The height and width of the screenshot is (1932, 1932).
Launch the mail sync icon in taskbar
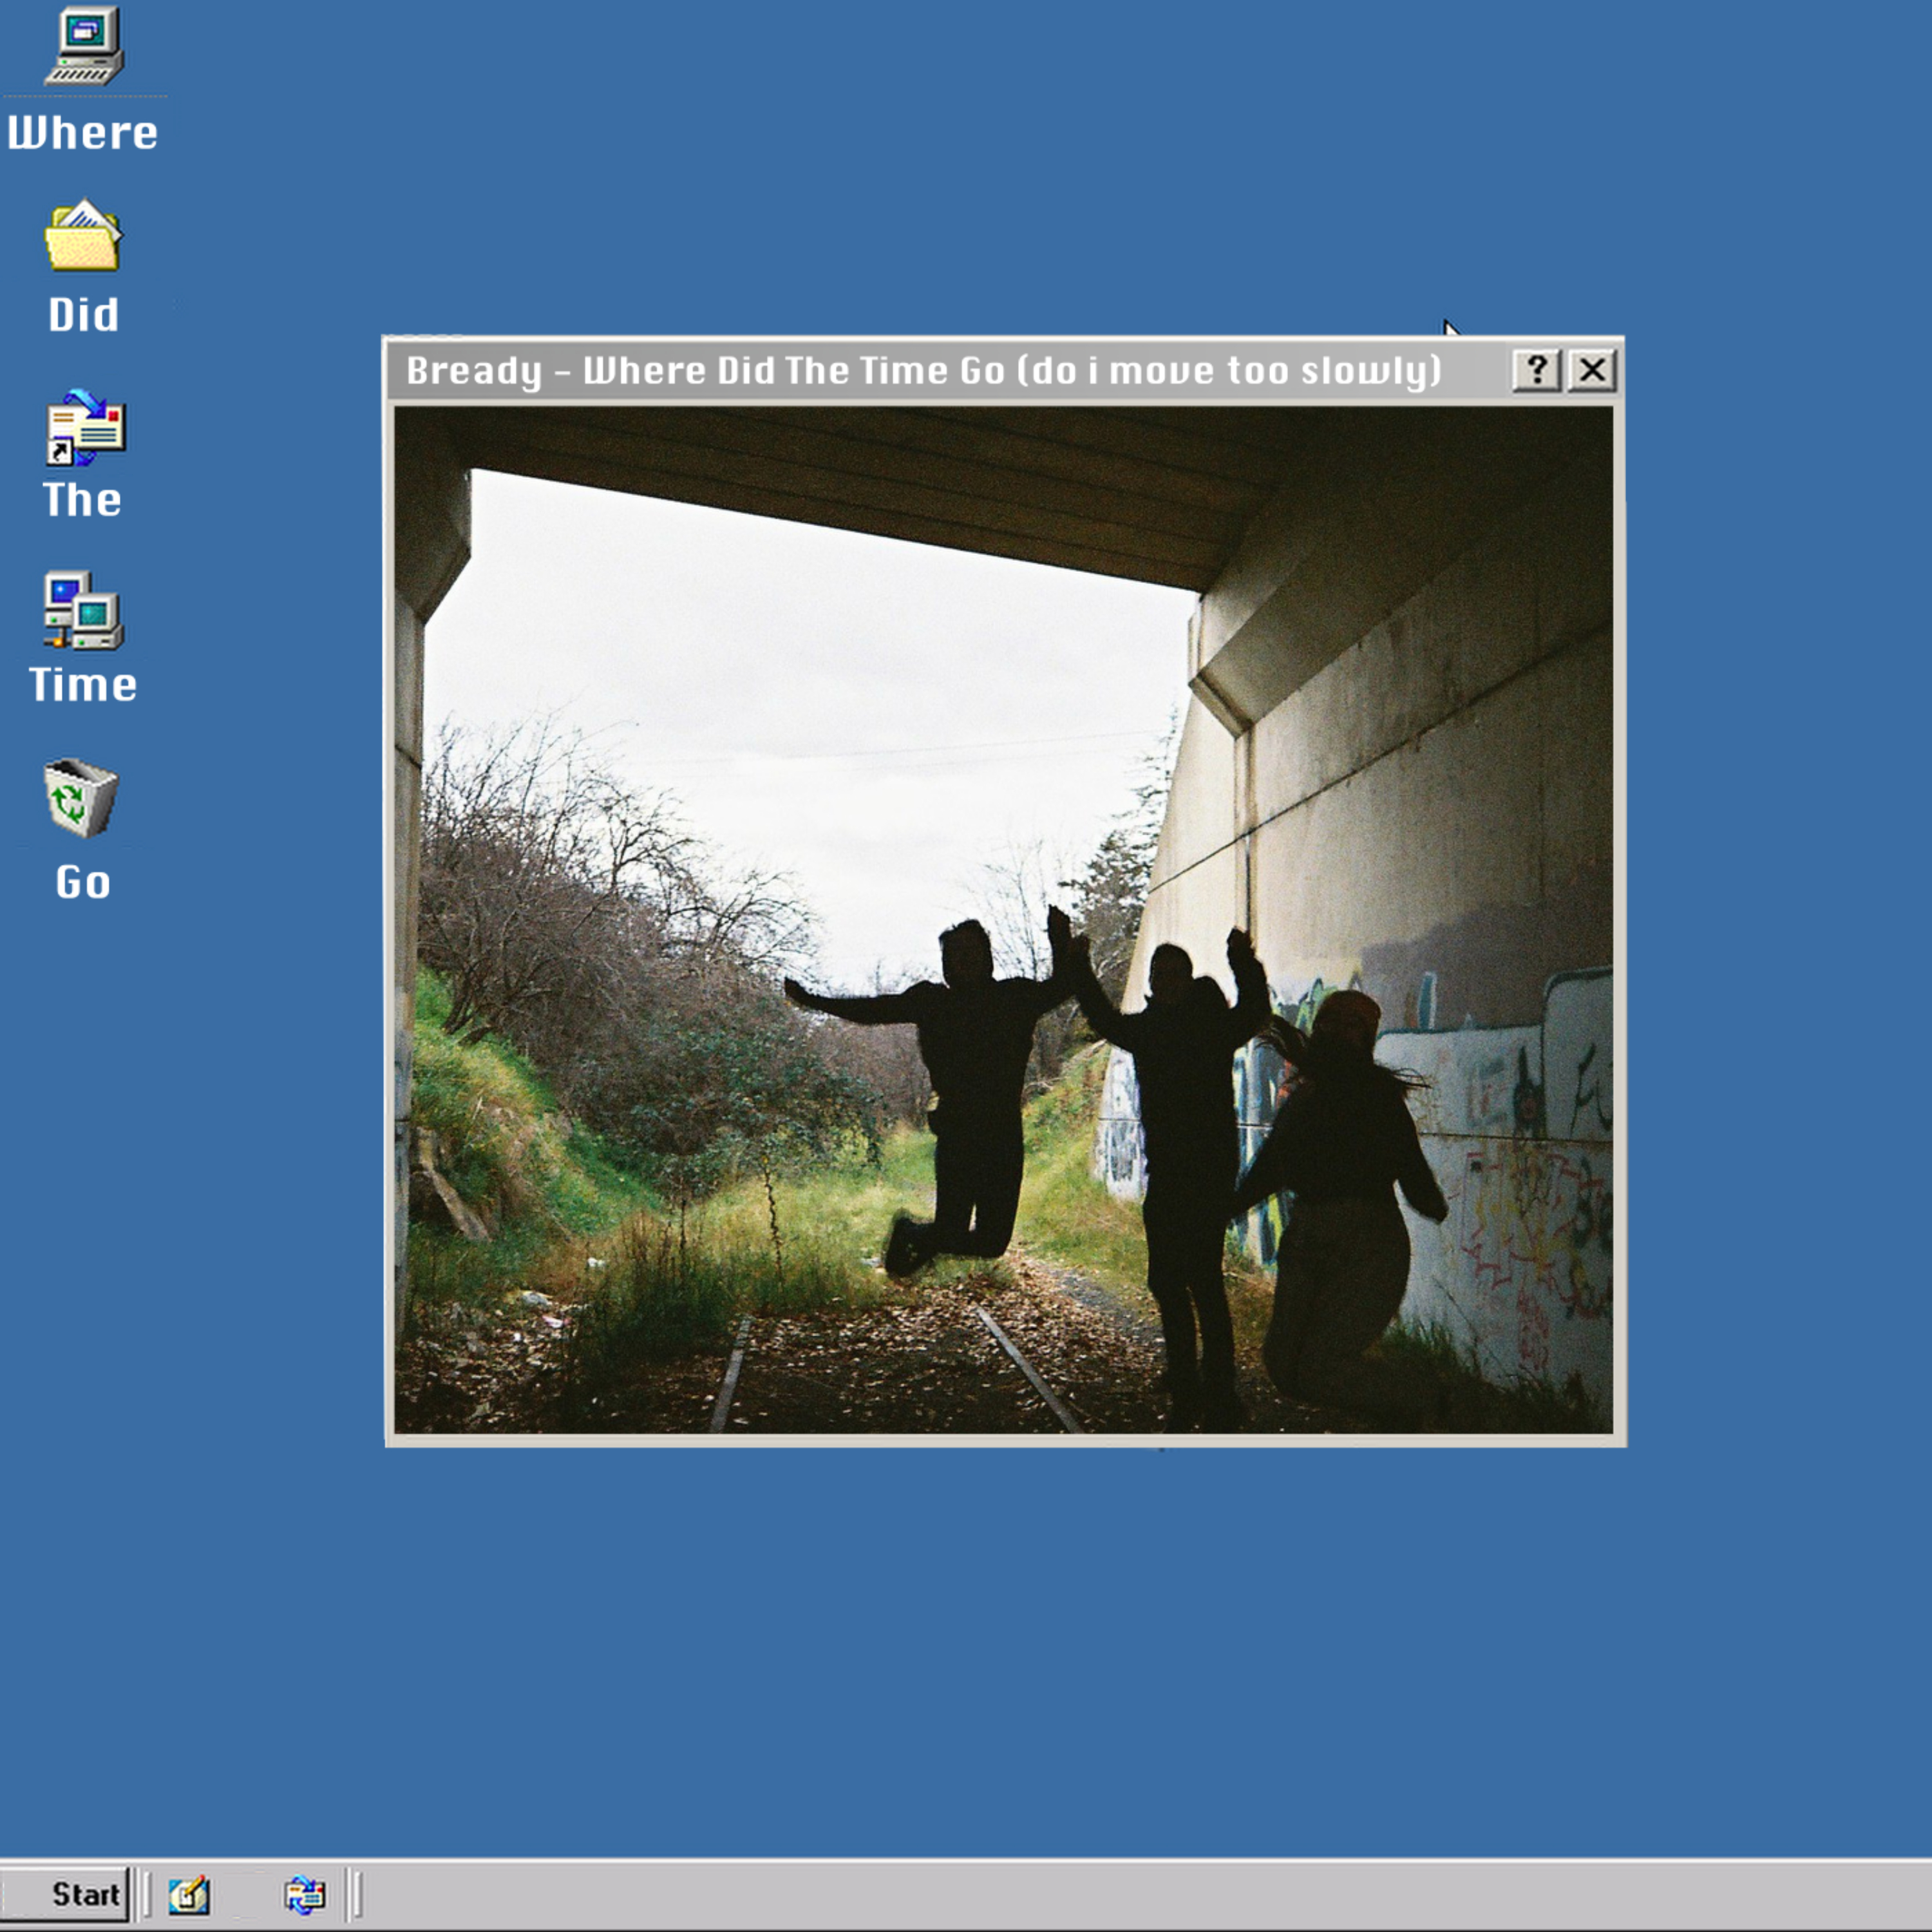pos(304,1894)
